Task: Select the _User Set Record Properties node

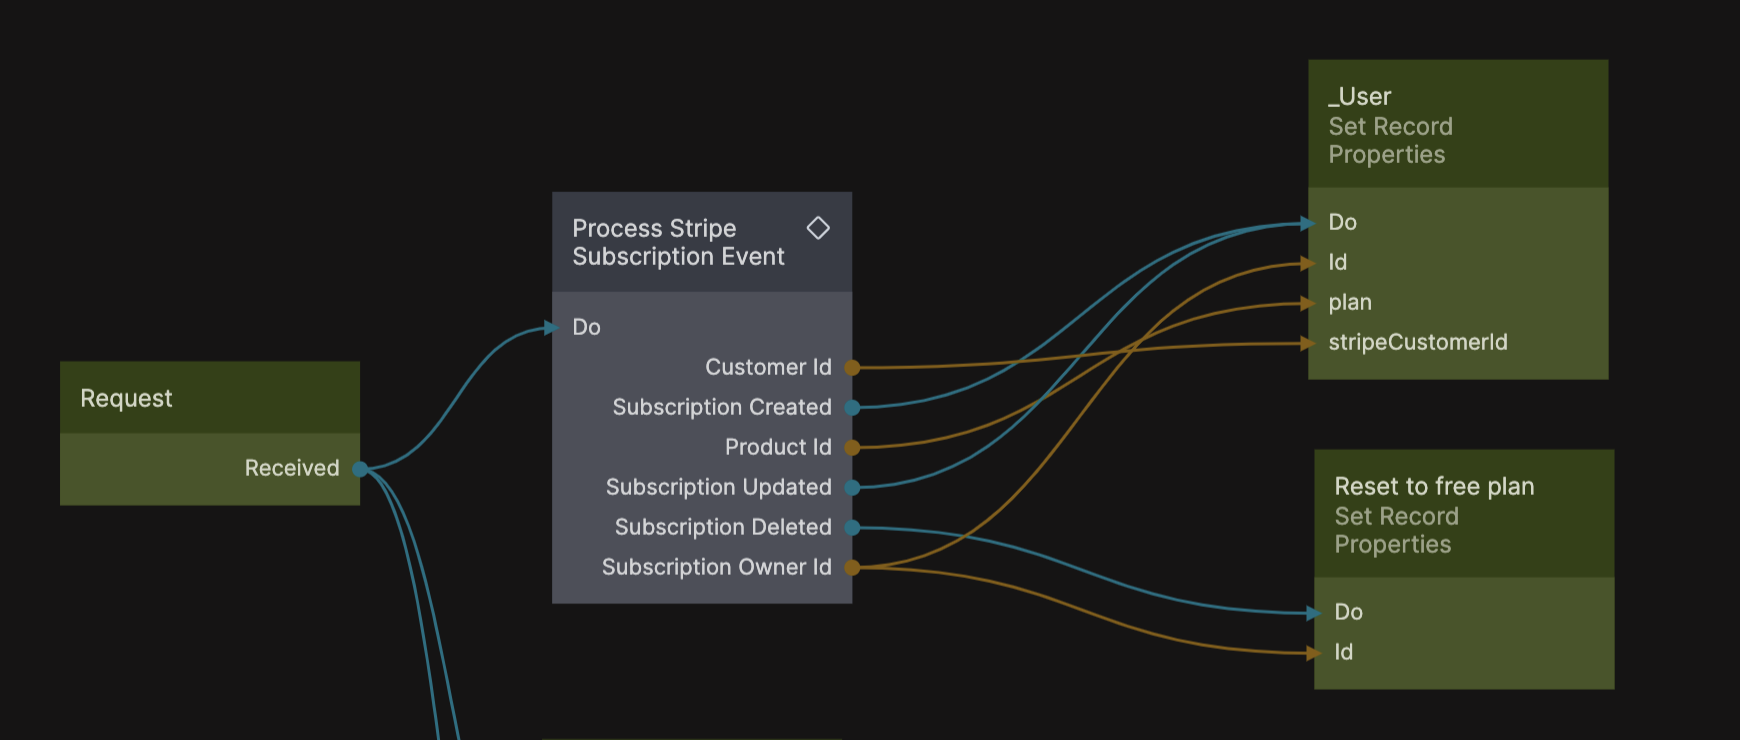Action: pyautogui.click(x=1457, y=125)
